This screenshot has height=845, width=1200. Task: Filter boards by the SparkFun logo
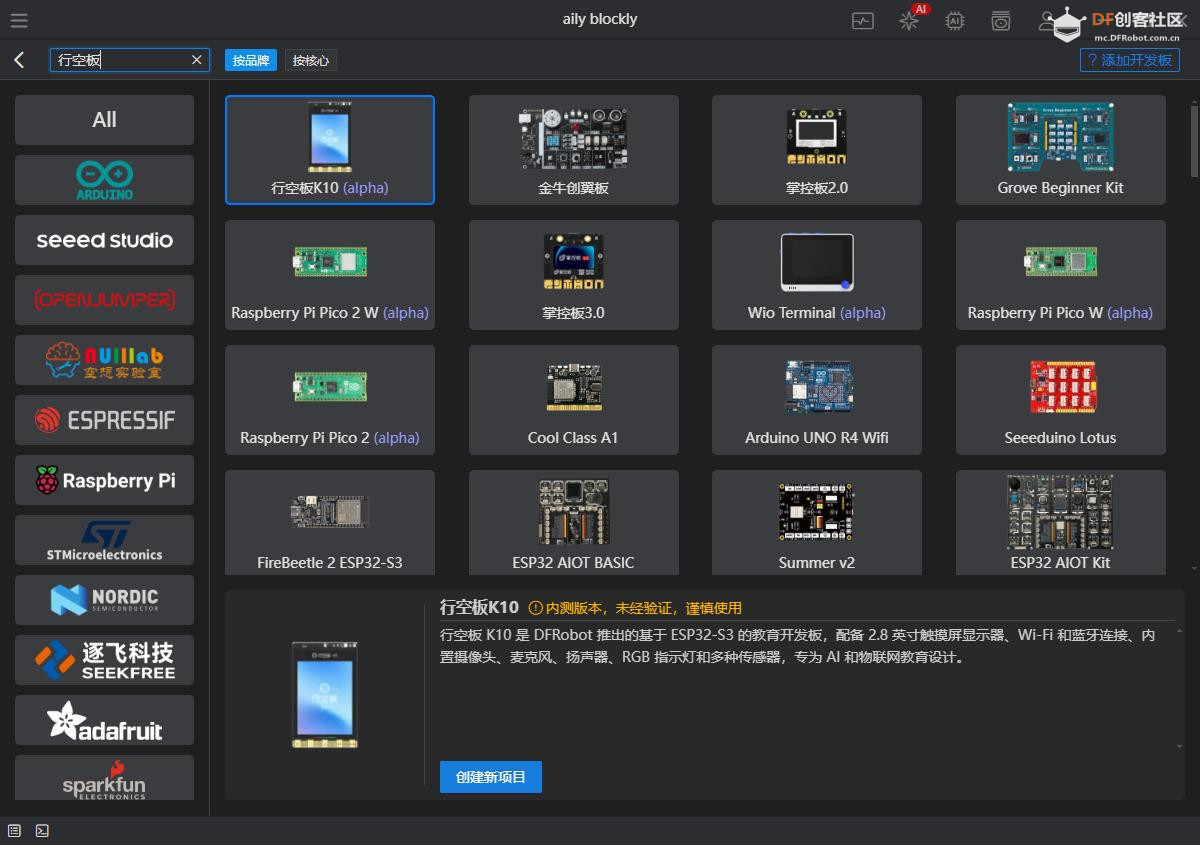coord(104,777)
